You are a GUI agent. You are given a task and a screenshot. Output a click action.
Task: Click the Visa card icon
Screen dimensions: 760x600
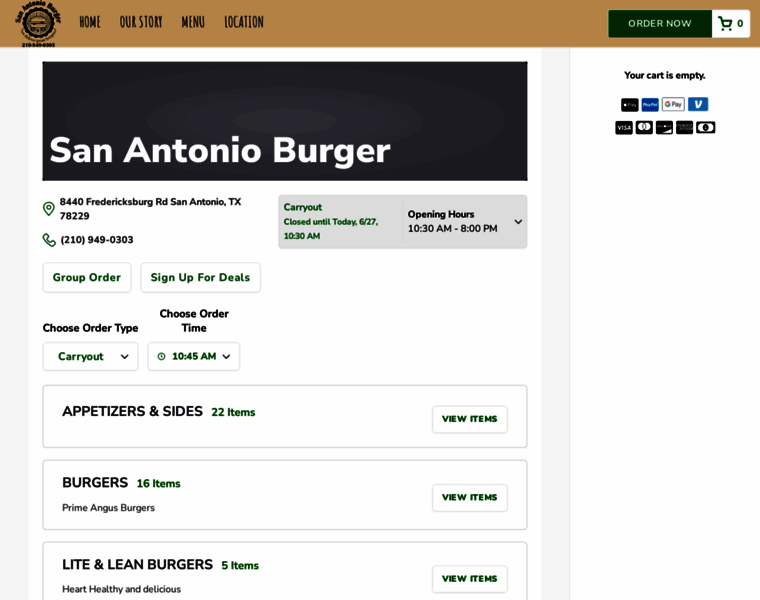(624, 127)
